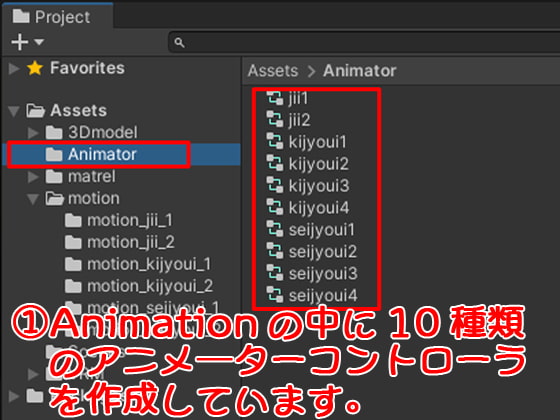Select the seijyoui4 animator controller

click(312, 295)
